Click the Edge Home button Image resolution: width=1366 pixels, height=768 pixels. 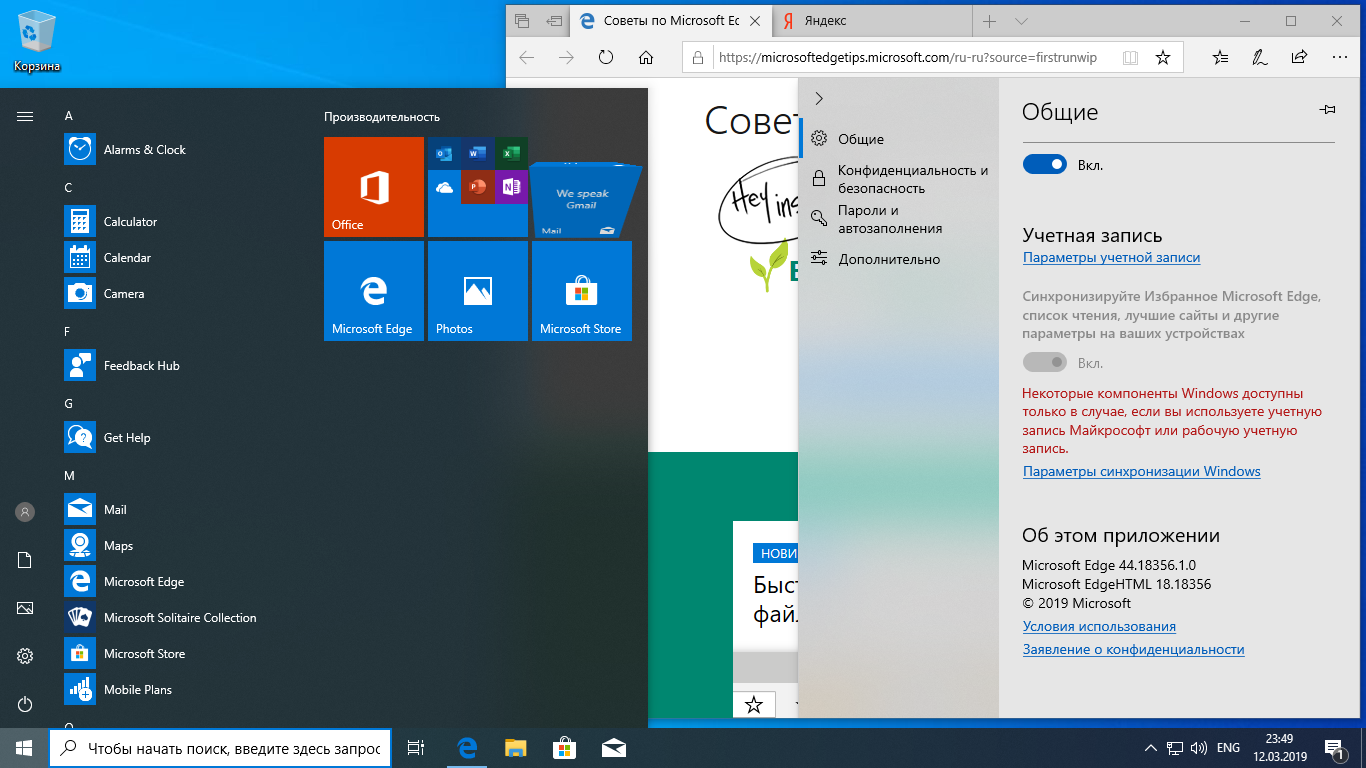(x=646, y=57)
